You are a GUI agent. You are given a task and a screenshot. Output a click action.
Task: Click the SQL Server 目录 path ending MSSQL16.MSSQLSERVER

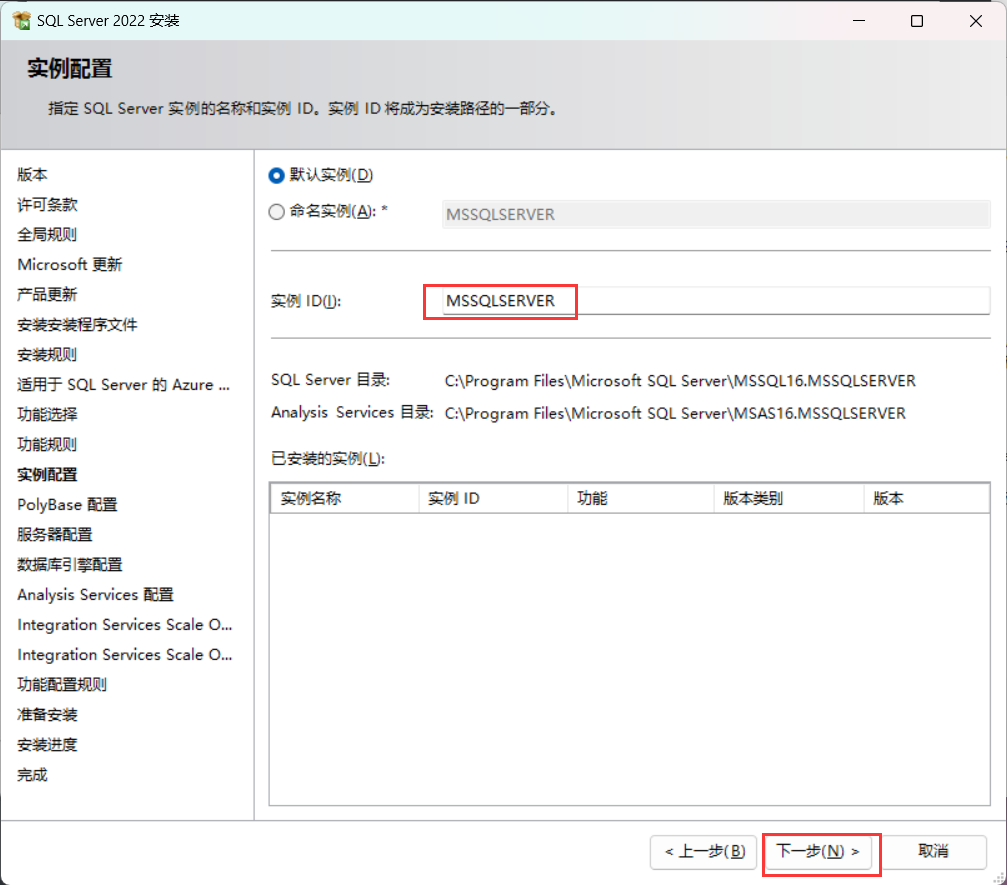(x=680, y=381)
